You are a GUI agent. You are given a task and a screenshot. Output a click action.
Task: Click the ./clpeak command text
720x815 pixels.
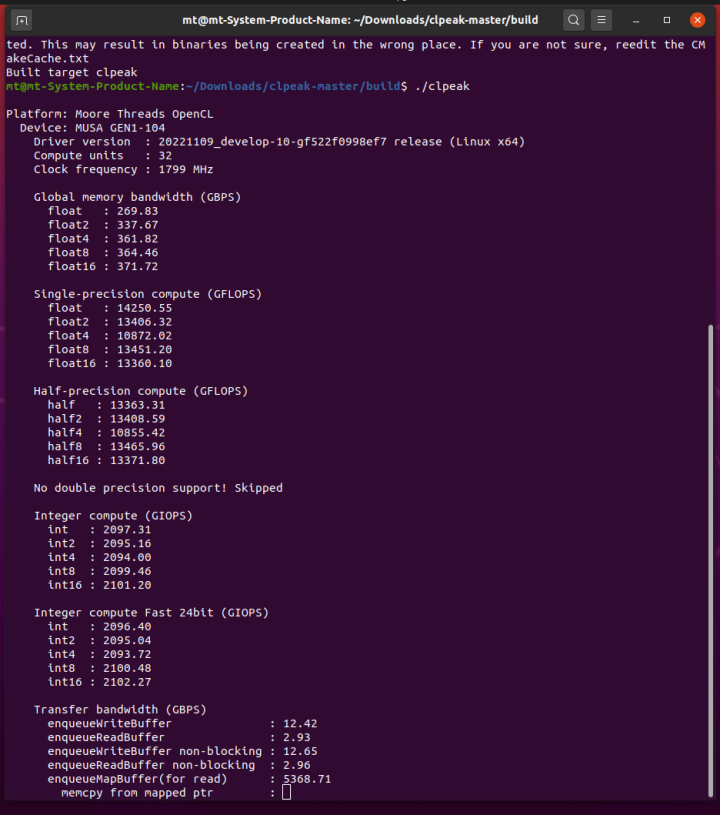[442, 86]
